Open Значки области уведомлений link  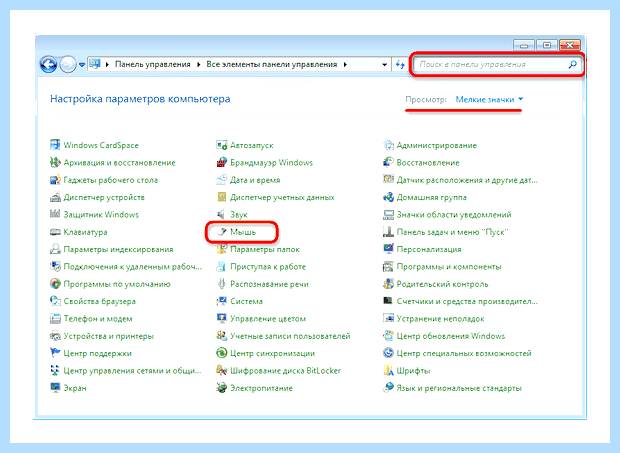click(x=454, y=215)
